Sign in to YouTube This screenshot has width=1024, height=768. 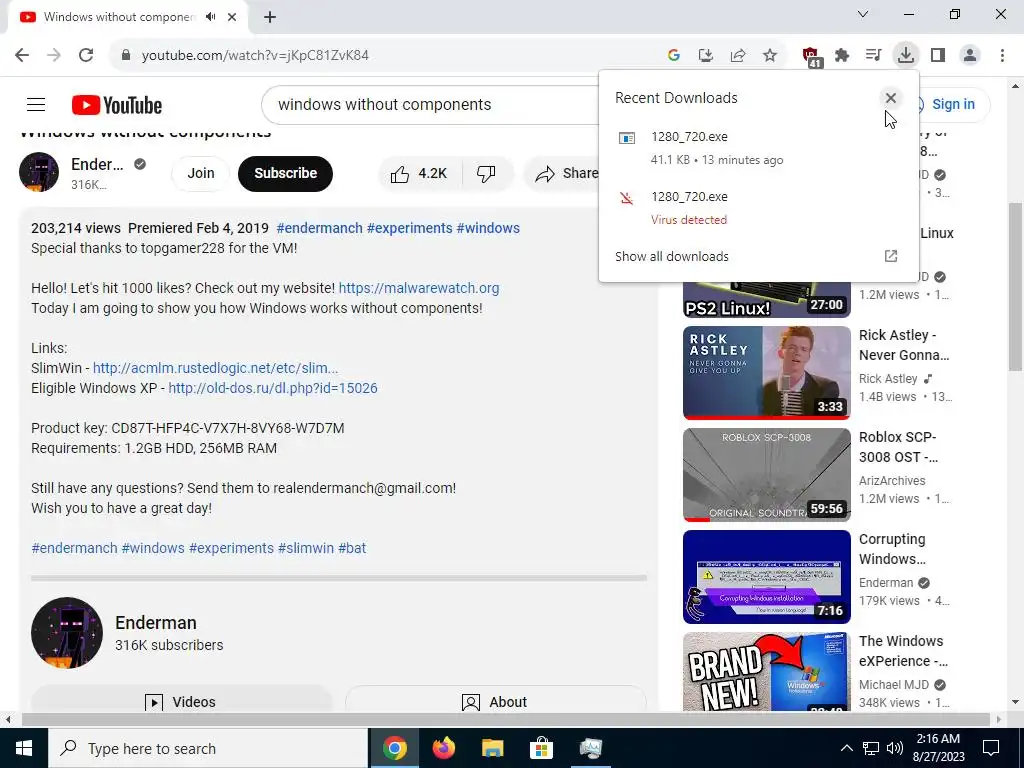tap(952, 104)
